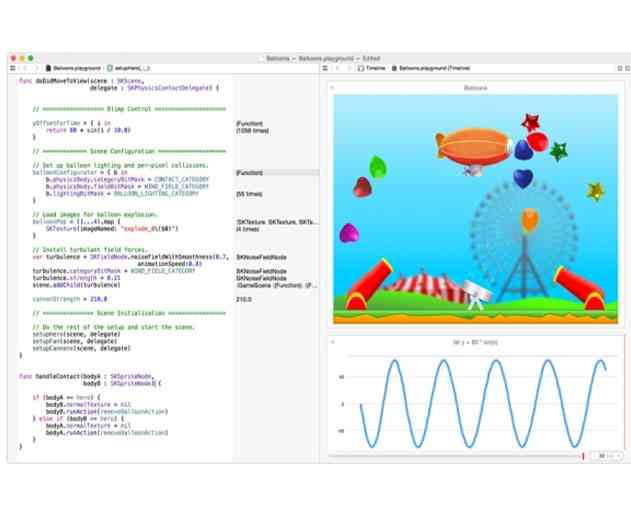
Task: Select the '(4 times)' result in sidebar
Action: (x=247, y=229)
